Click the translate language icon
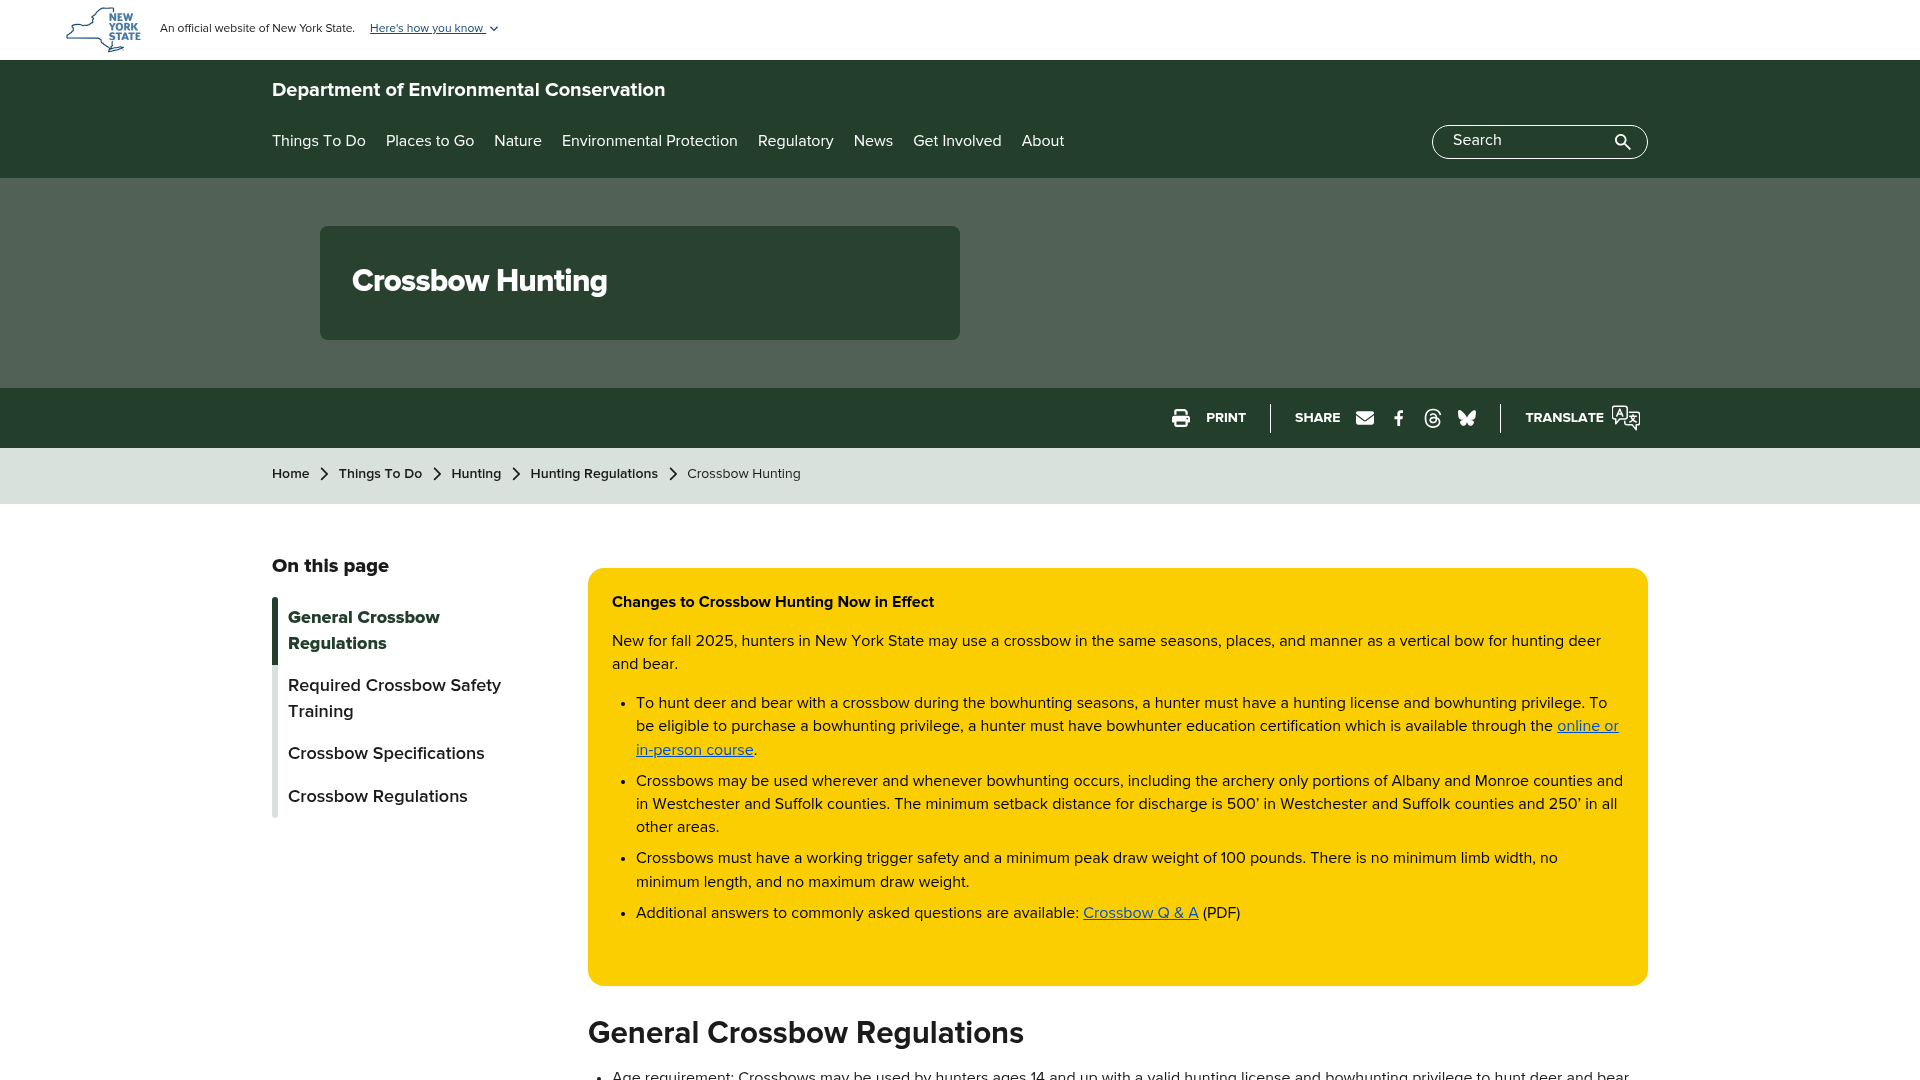Screen dimensions: 1920x1080 (x=1626, y=418)
